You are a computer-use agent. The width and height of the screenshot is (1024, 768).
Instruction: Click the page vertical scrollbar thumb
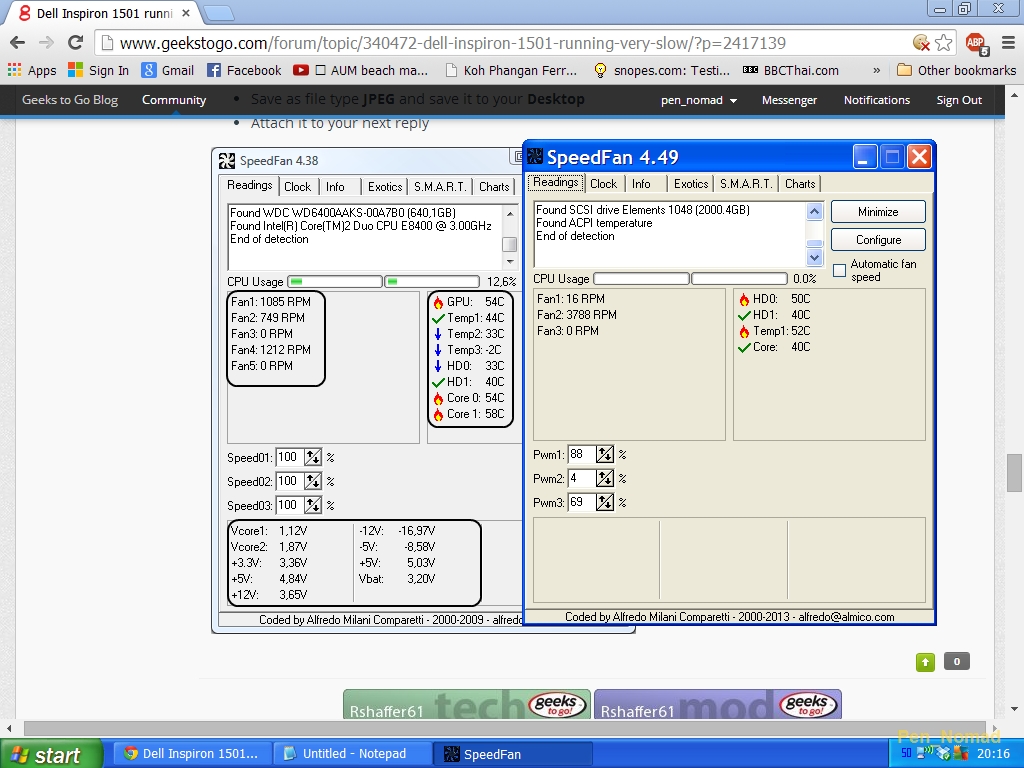(x=1014, y=473)
